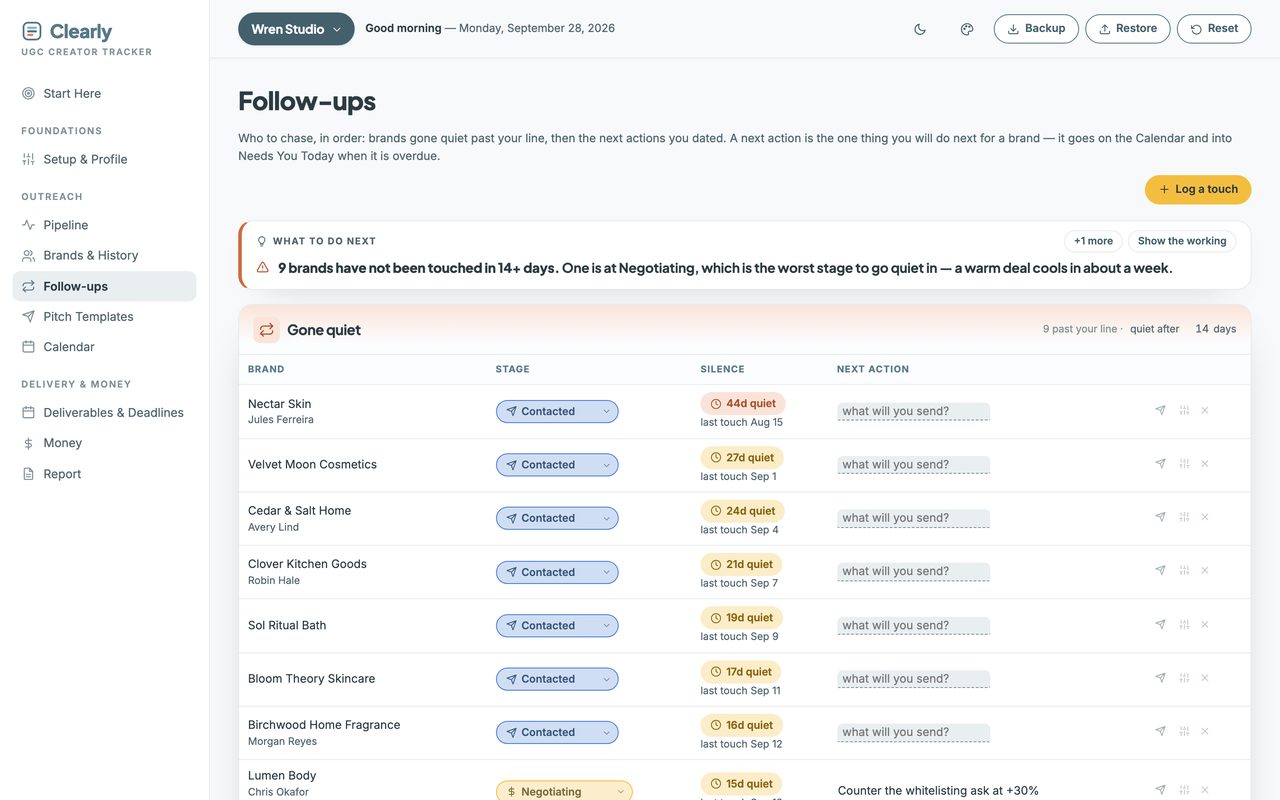Open Brands & History in the sidebar
The image size is (1280, 800).
(x=104, y=255)
